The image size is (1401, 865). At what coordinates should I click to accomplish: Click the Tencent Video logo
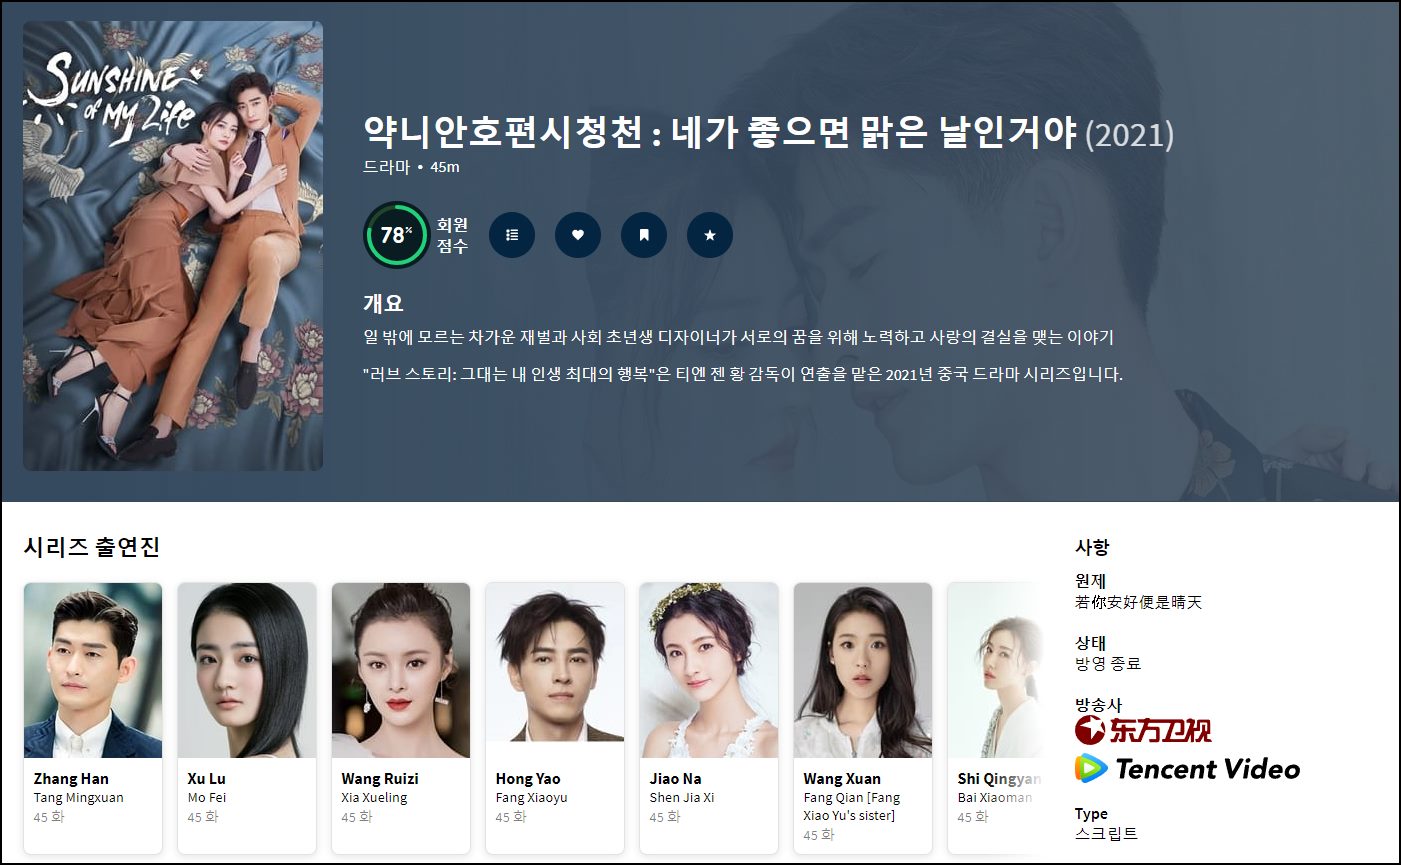point(1187,768)
